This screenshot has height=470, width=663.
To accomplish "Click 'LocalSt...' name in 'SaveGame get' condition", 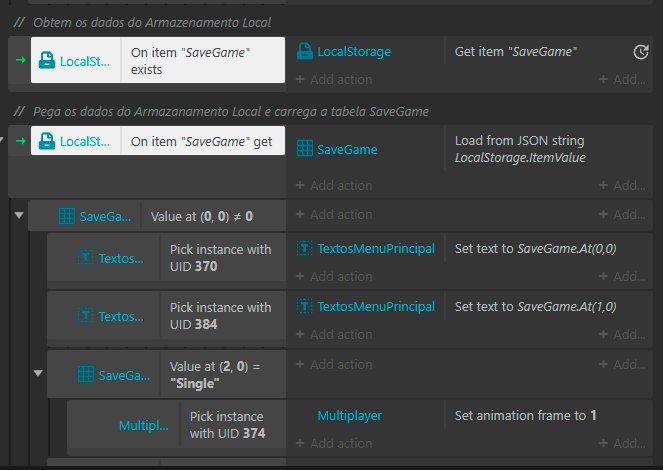I will (x=85, y=142).
